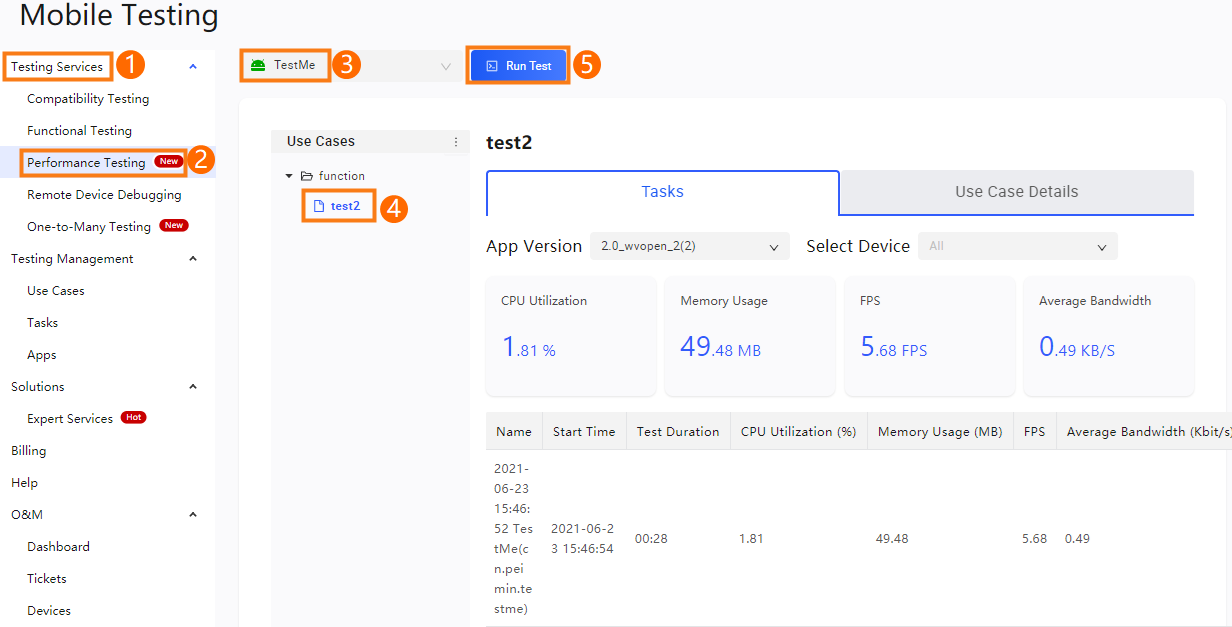Click the Name column header
Image resolution: width=1232 pixels, height=627 pixels.
[x=514, y=432]
